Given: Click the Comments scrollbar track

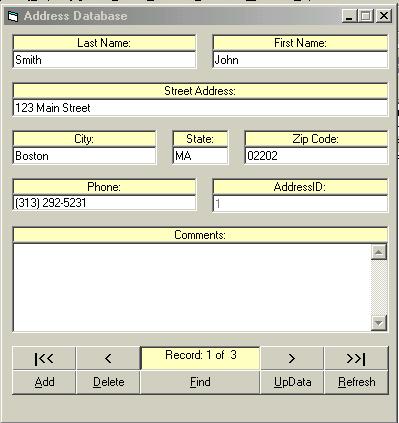Looking at the screenshot, I should tap(379, 287).
